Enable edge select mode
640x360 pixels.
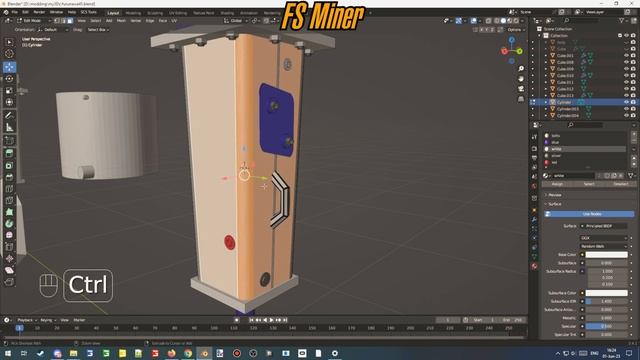tap(64, 20)
